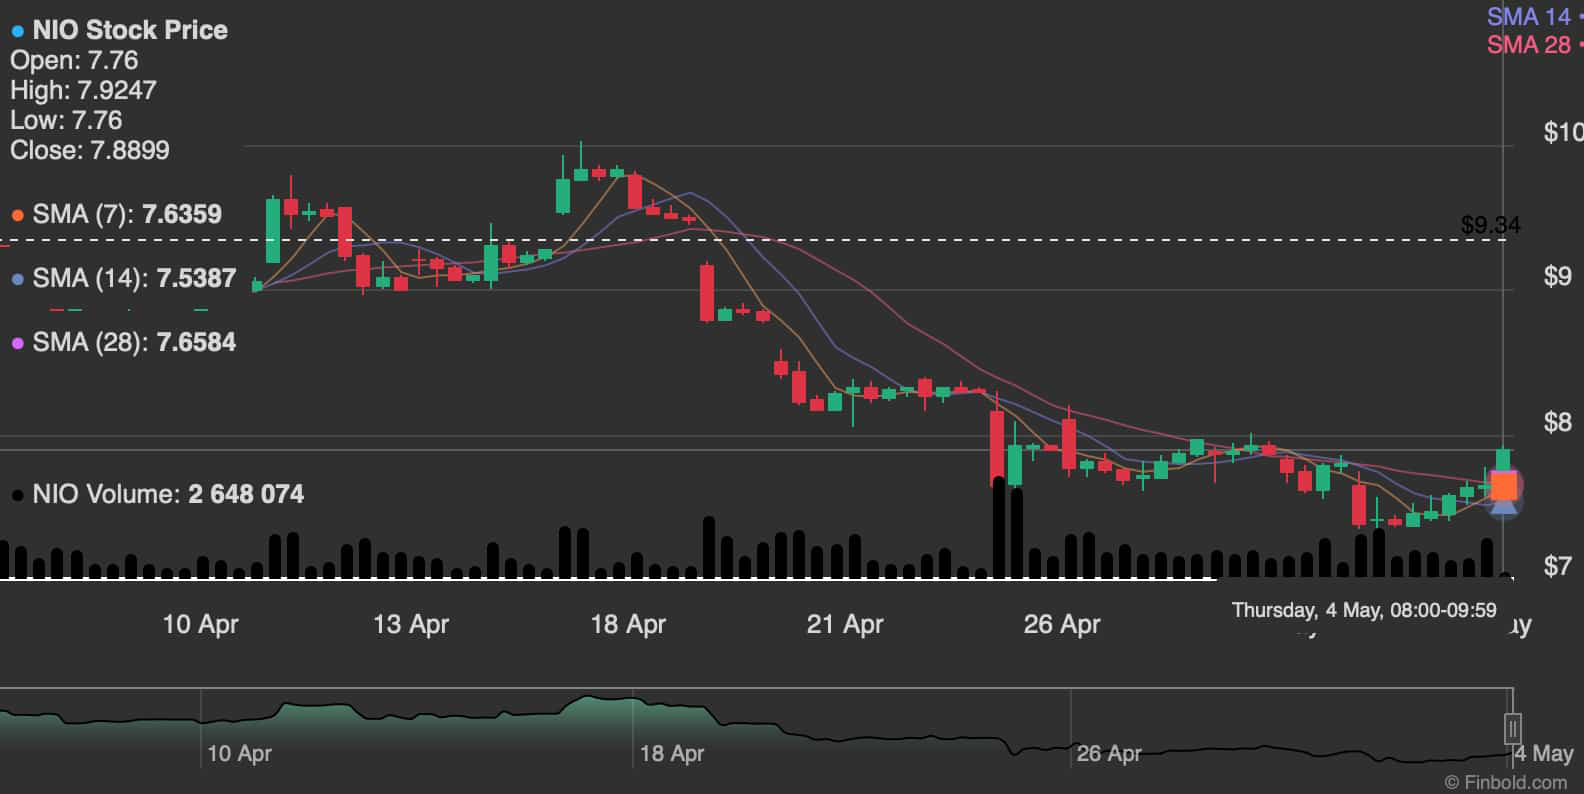Click the 4 May label in the navigator
Screen dimensions: 1584x794
(x=1543, y=753)
